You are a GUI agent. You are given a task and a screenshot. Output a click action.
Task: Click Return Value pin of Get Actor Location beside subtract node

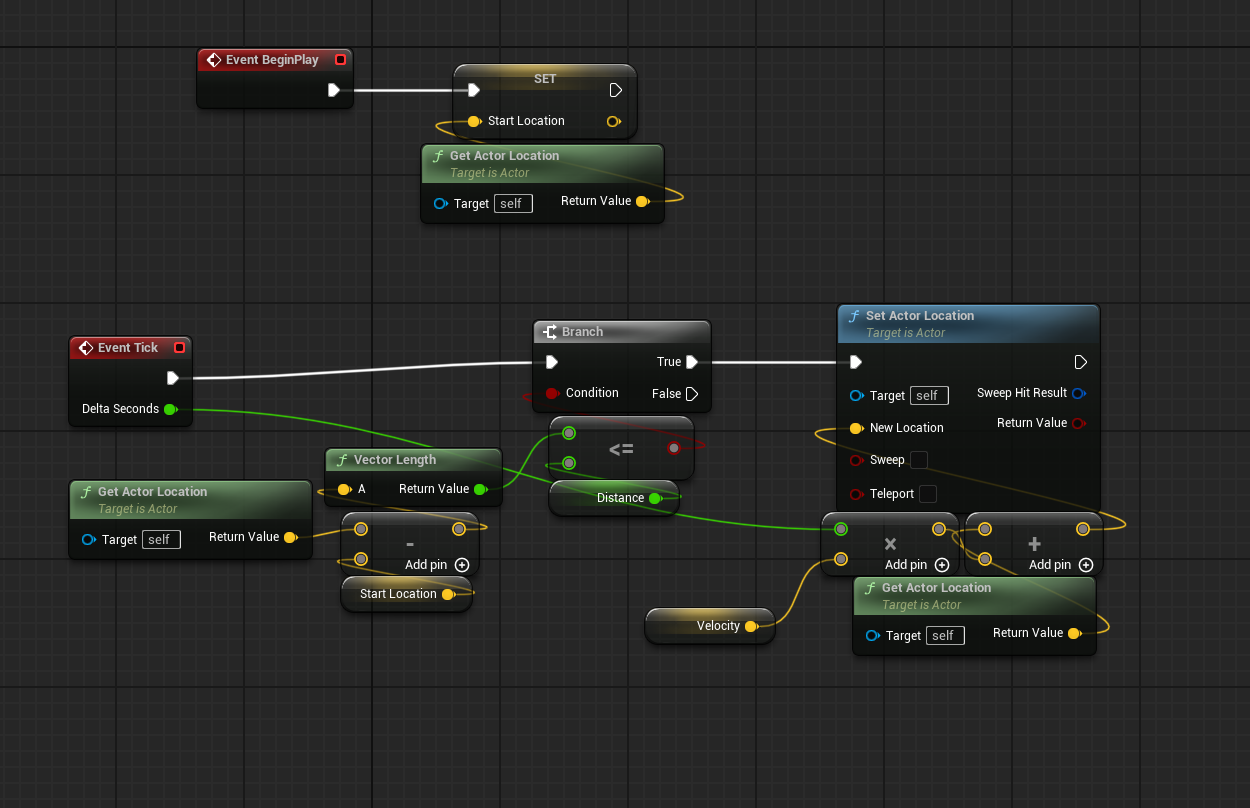tap(290, 537)
